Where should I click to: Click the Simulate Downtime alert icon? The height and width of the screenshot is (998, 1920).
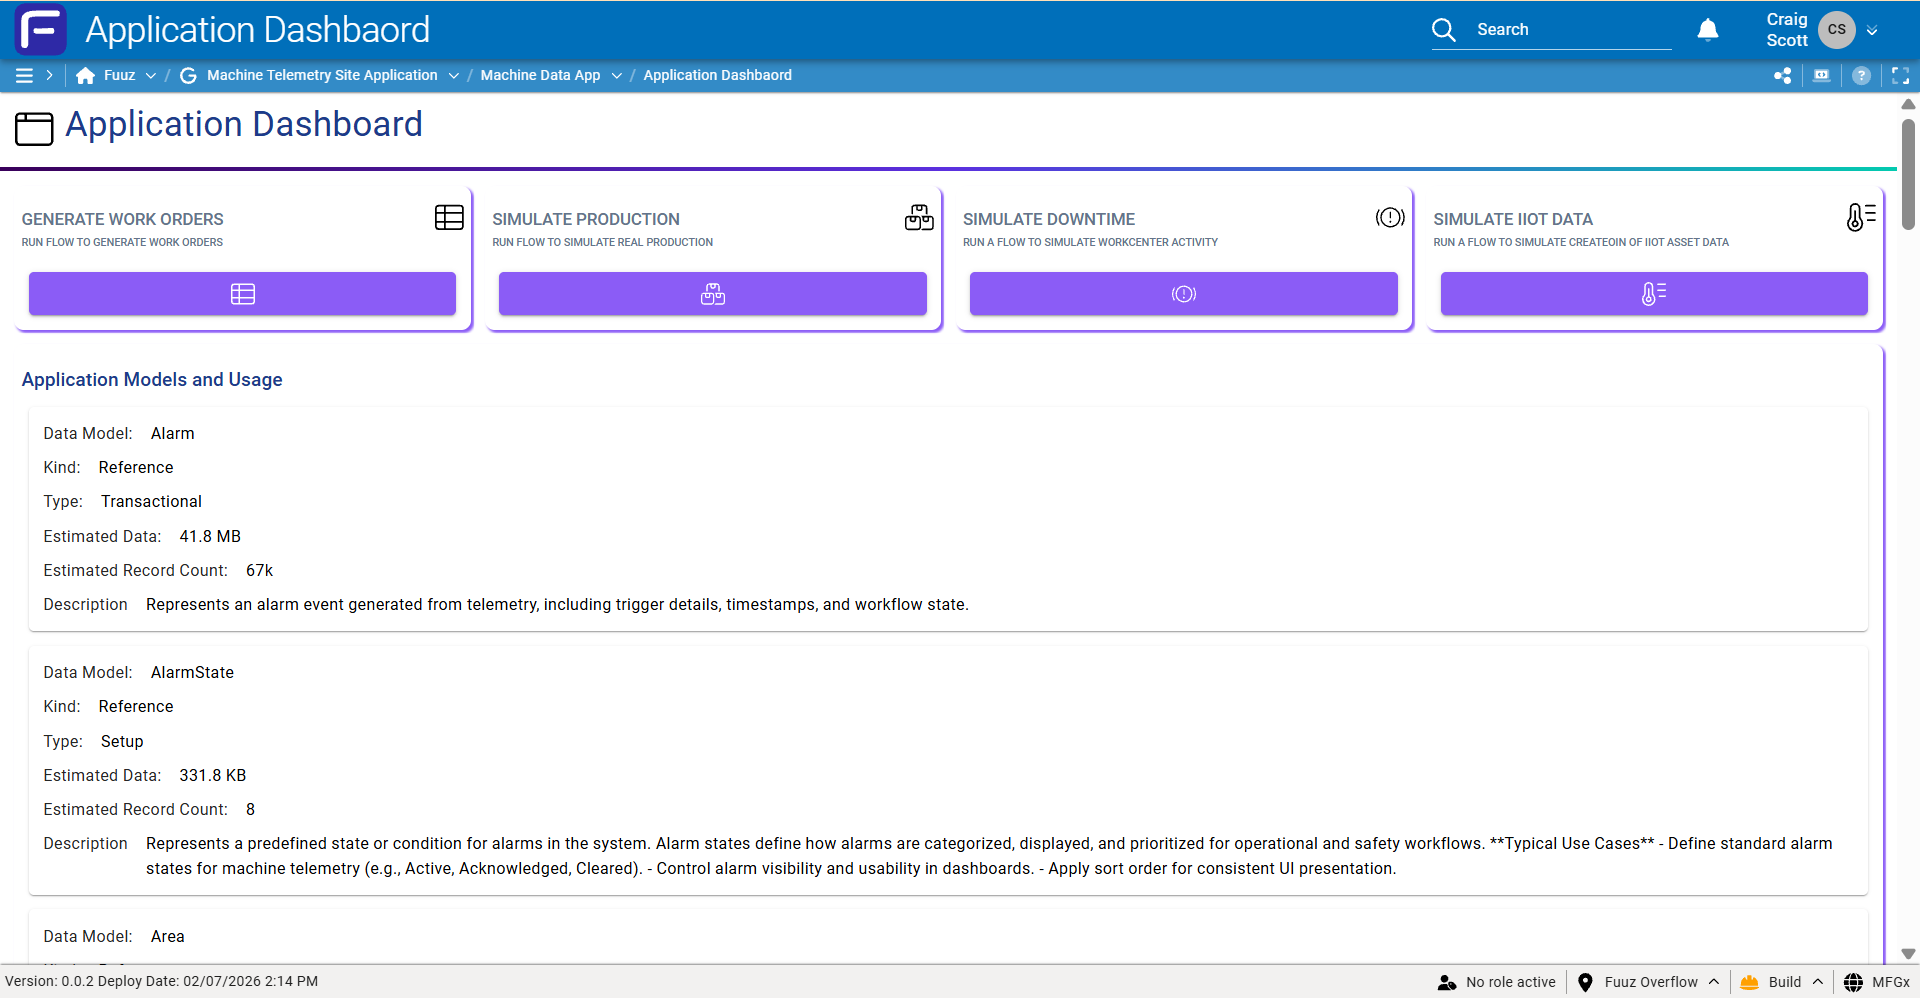pyautogui.click(x=1390, y=217)
